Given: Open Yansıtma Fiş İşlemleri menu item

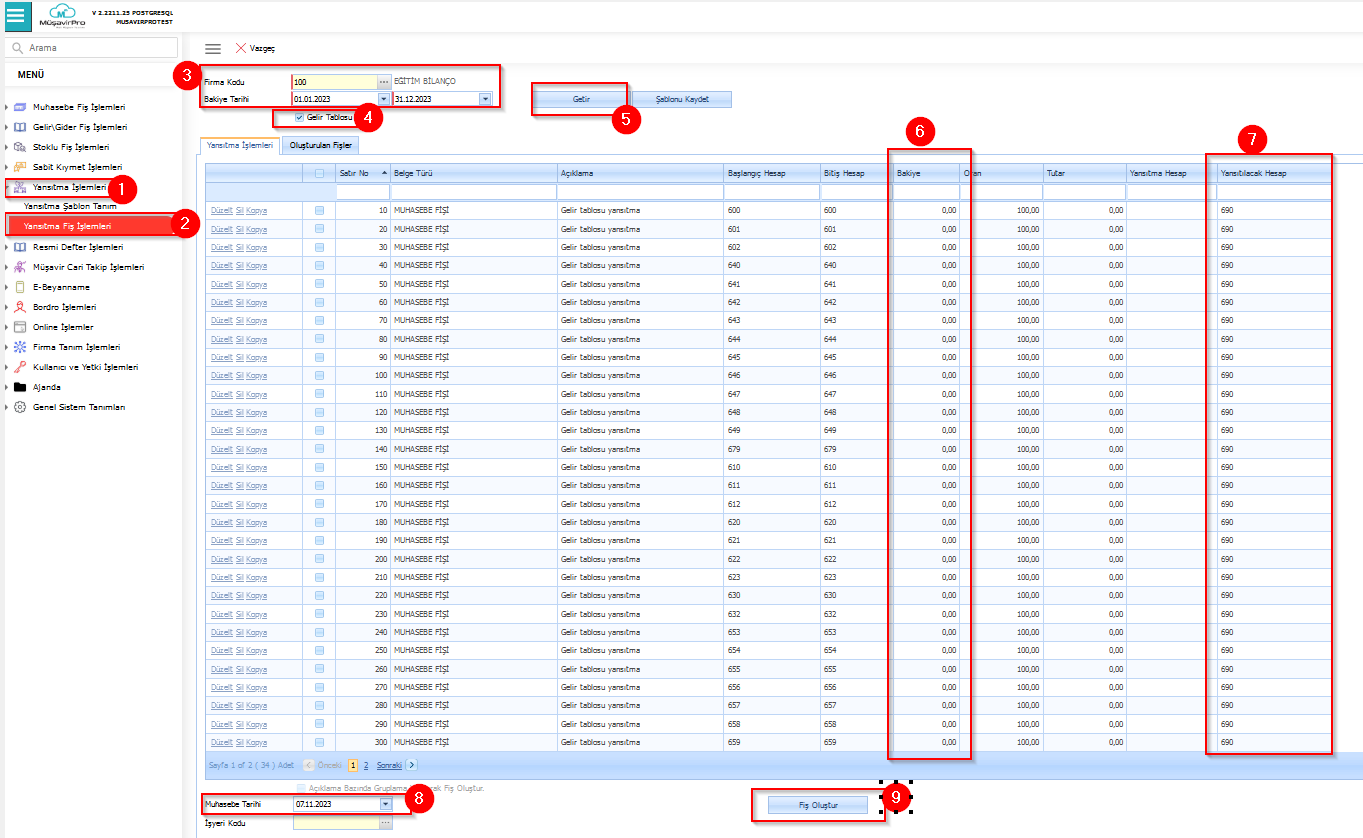Looking at the screenshot, I should [68, 226].
